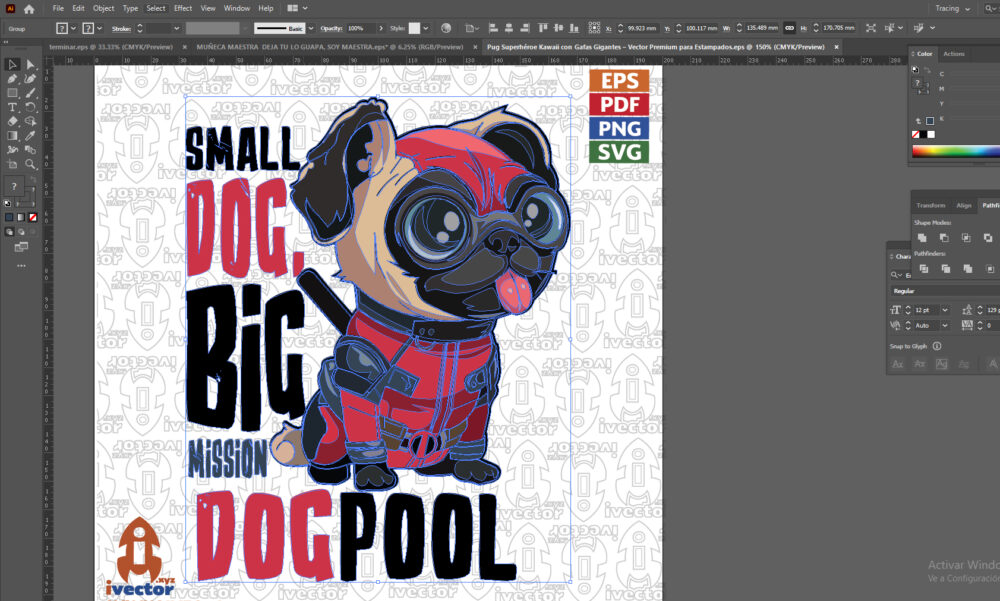Select the Direct Selection tool

(x=31, y=64)
